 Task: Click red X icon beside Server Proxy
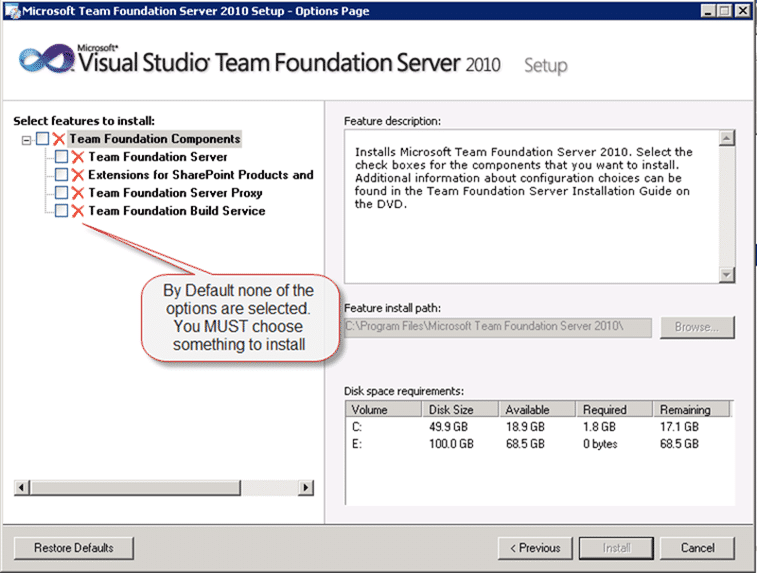pos(78,193)
